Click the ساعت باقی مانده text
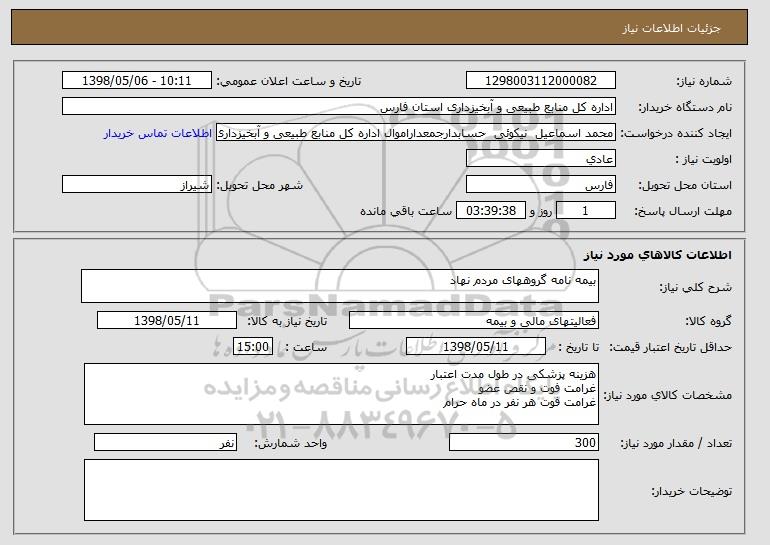Screen dimensions: 770x545 406,211
